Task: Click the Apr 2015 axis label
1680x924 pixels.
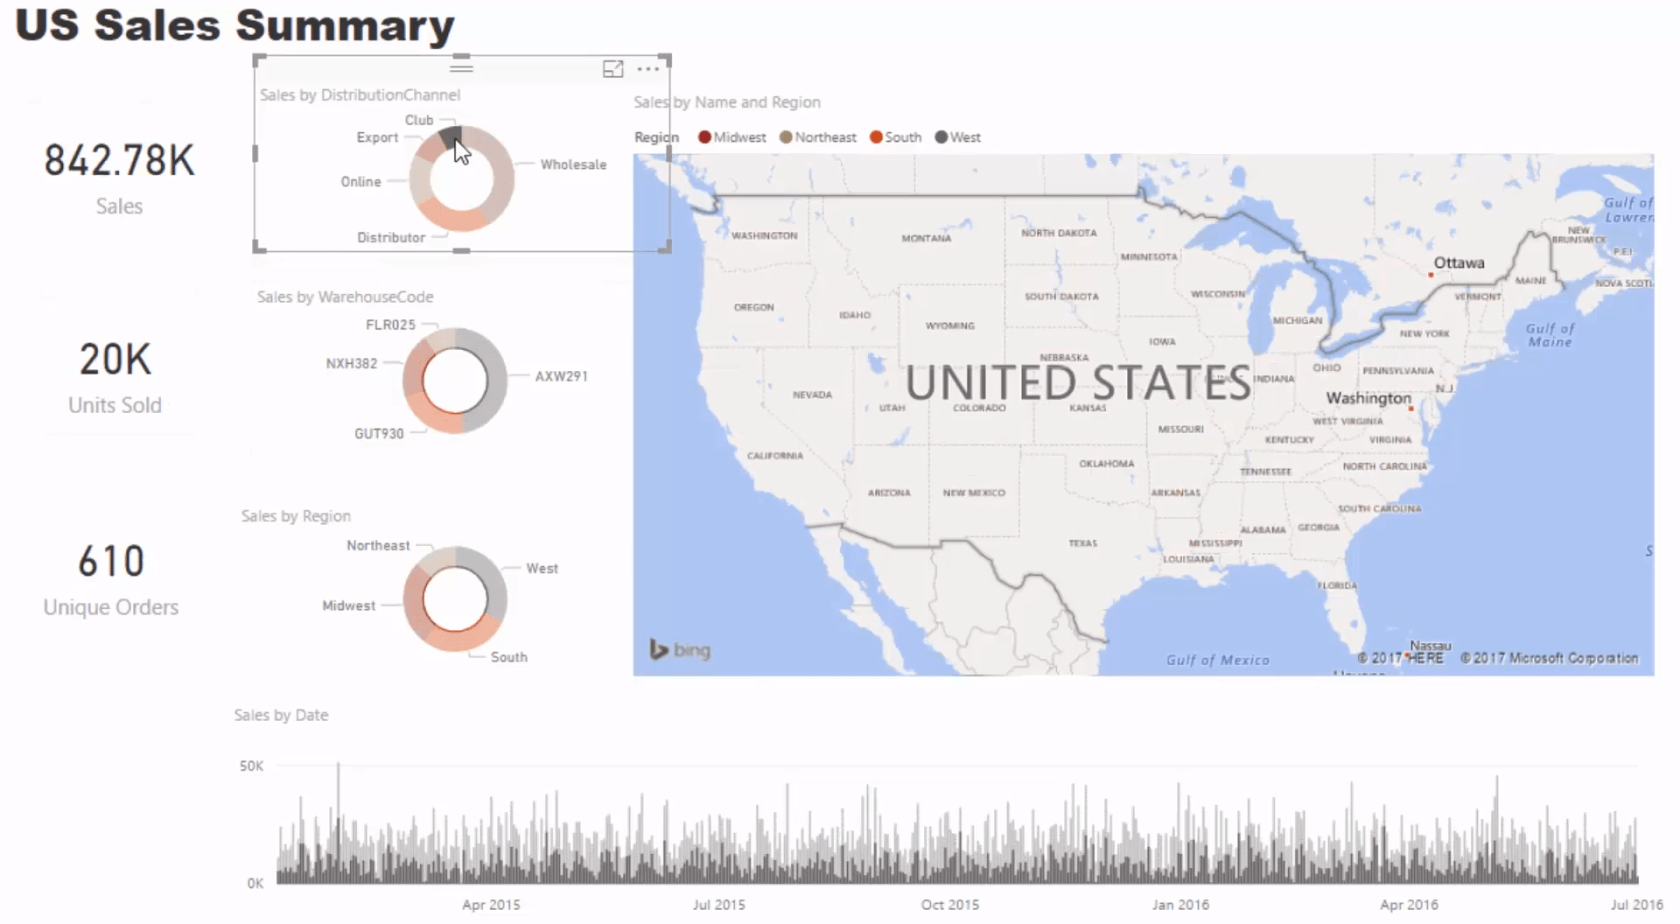Action: [491, 904]
